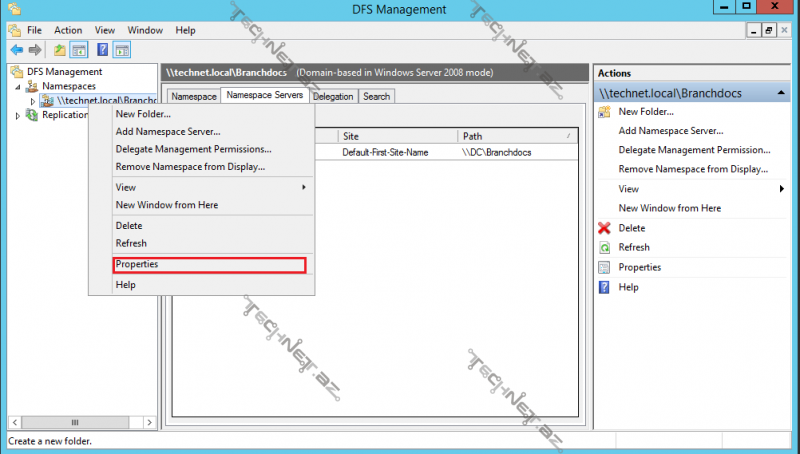Expand the \\technet.local\Branchdocs tree node

[33, 101]
